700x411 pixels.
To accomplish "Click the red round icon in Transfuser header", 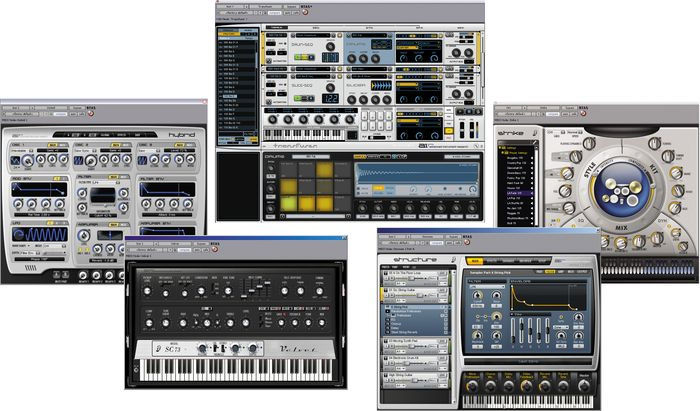I will click(305, 12).
